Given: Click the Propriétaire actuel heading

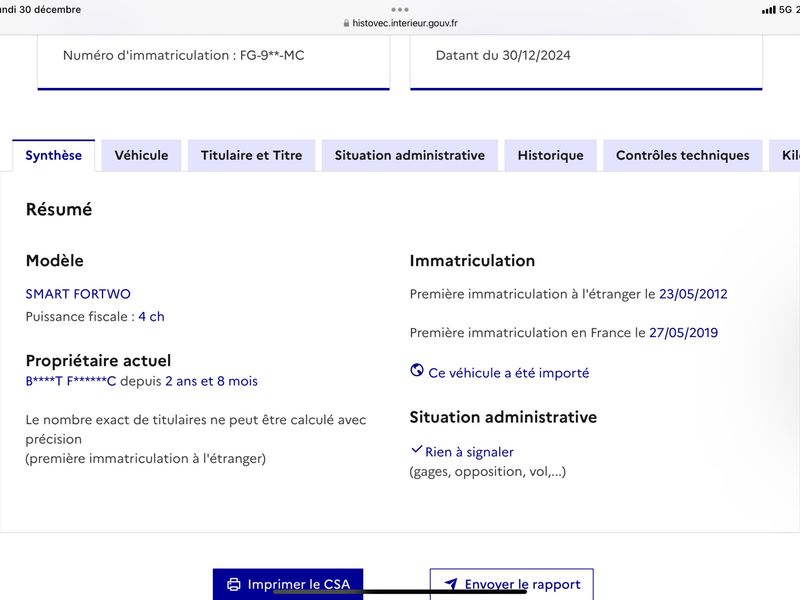Looking at the screenshot, I should click(x=98, y=361).
